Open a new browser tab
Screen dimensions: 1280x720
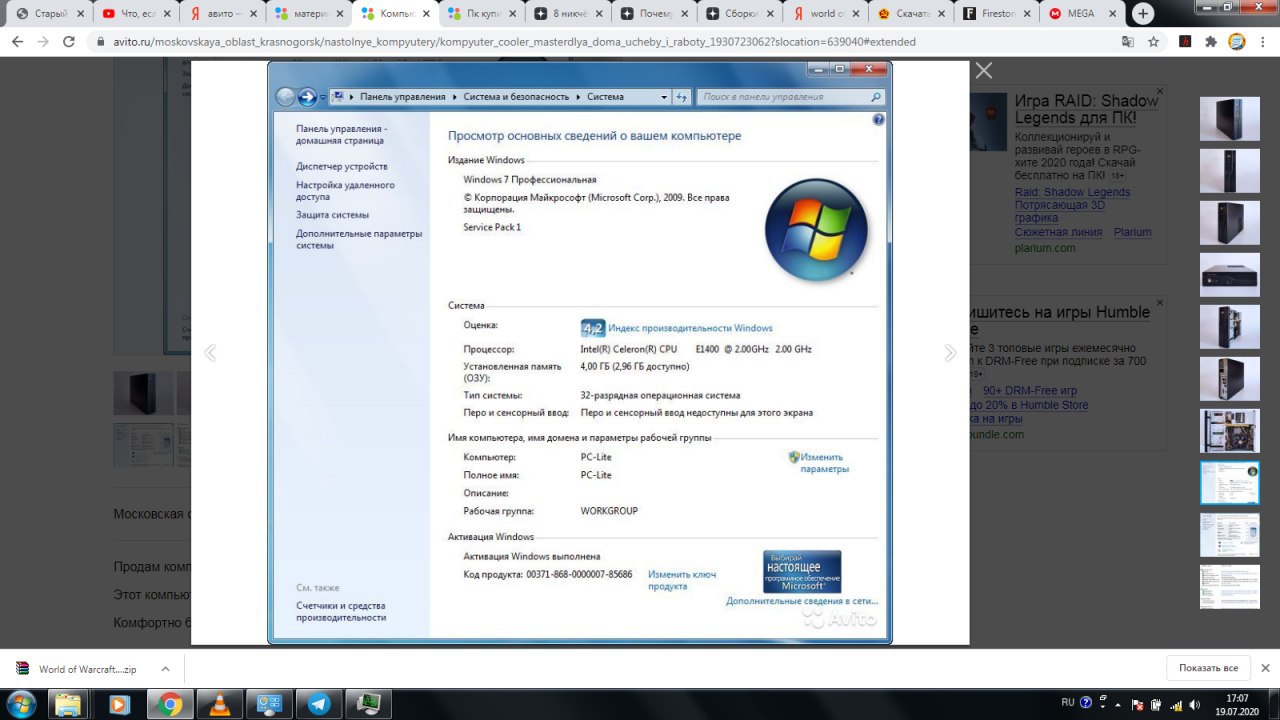(1143, 14)
